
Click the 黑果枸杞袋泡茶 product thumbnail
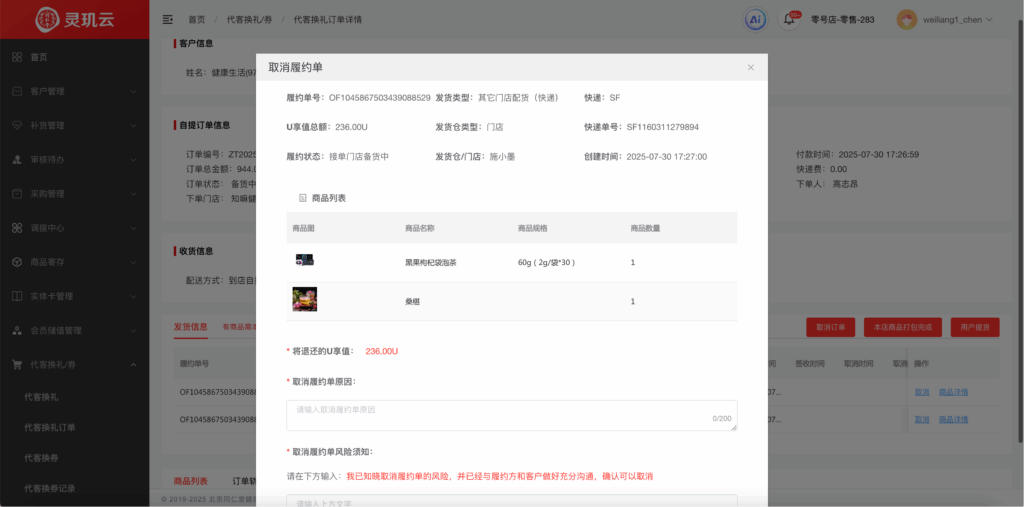(305, 261)
